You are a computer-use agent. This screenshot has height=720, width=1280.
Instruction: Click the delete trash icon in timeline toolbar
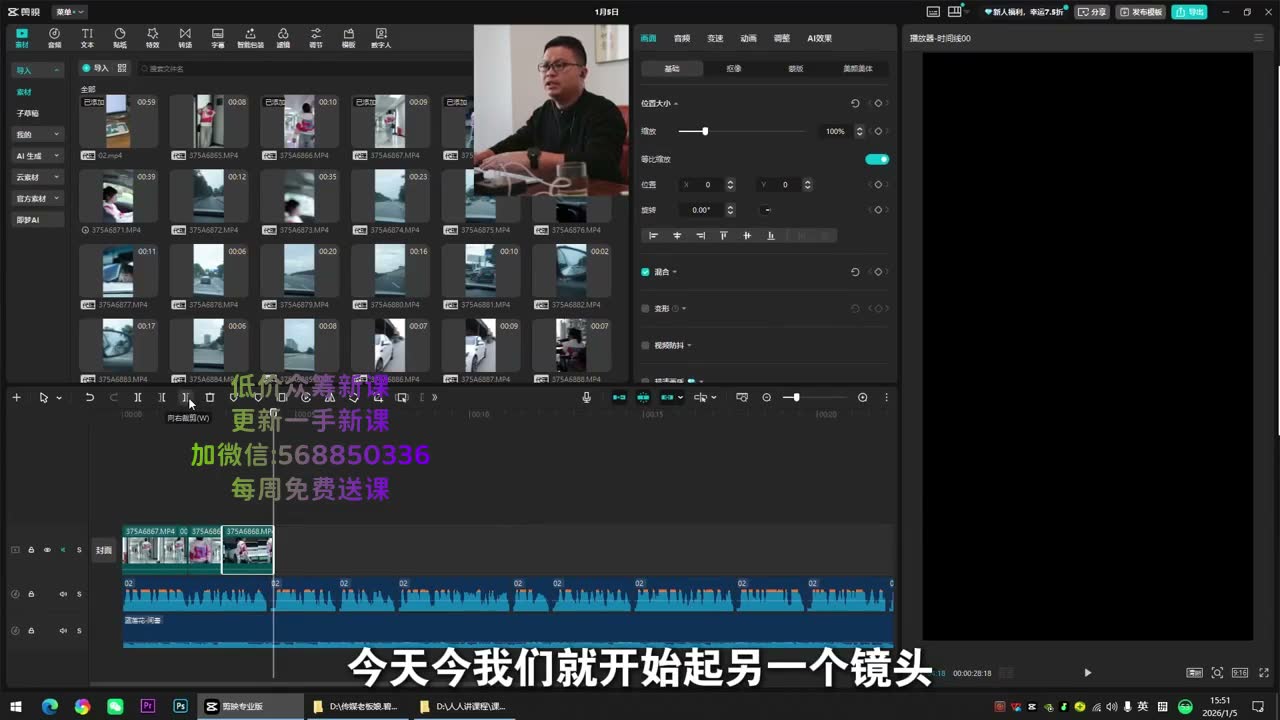(x=210, y=397)
